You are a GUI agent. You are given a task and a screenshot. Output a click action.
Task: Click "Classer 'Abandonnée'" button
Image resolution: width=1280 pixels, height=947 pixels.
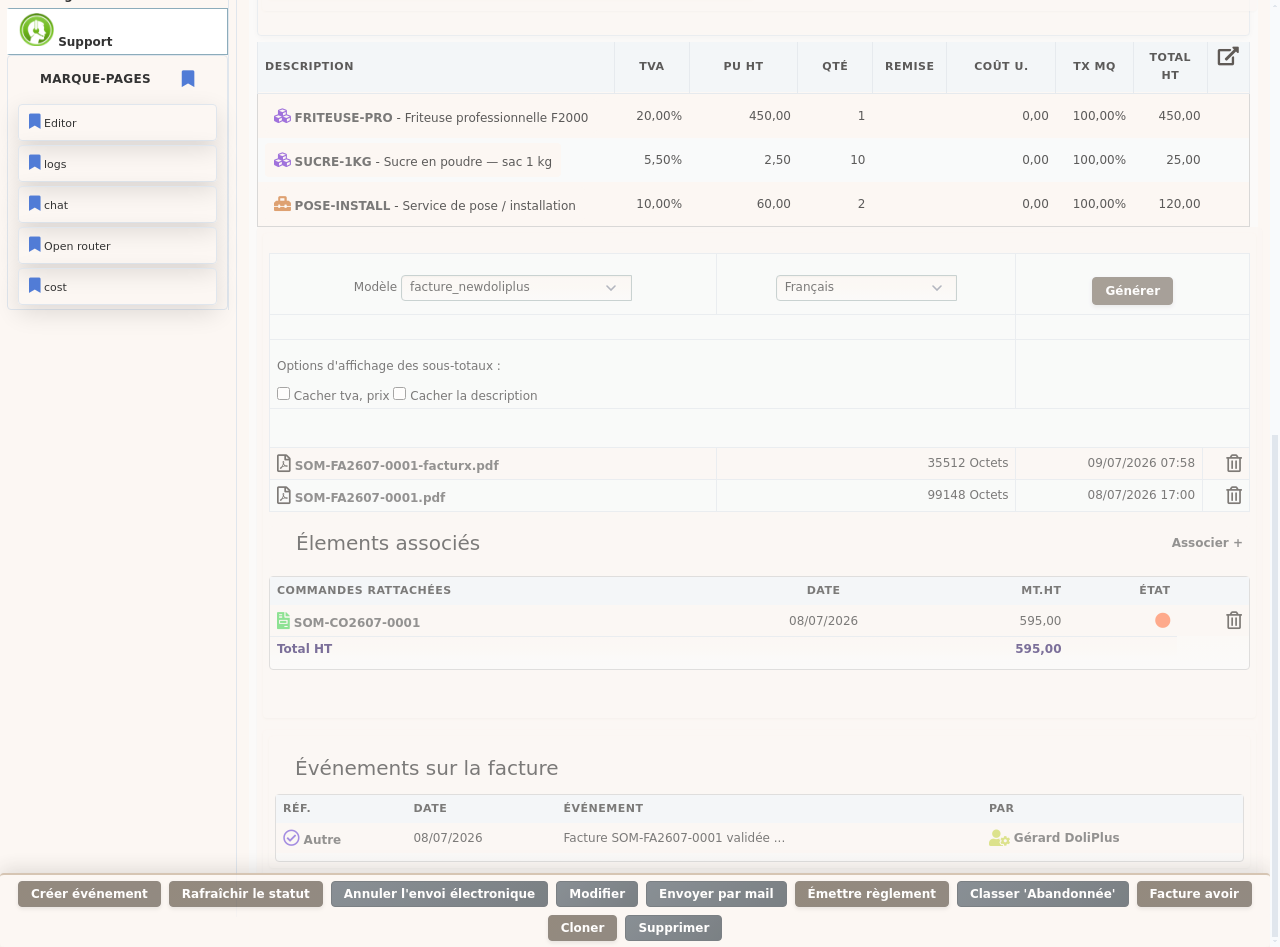[x=1043, y=894]
